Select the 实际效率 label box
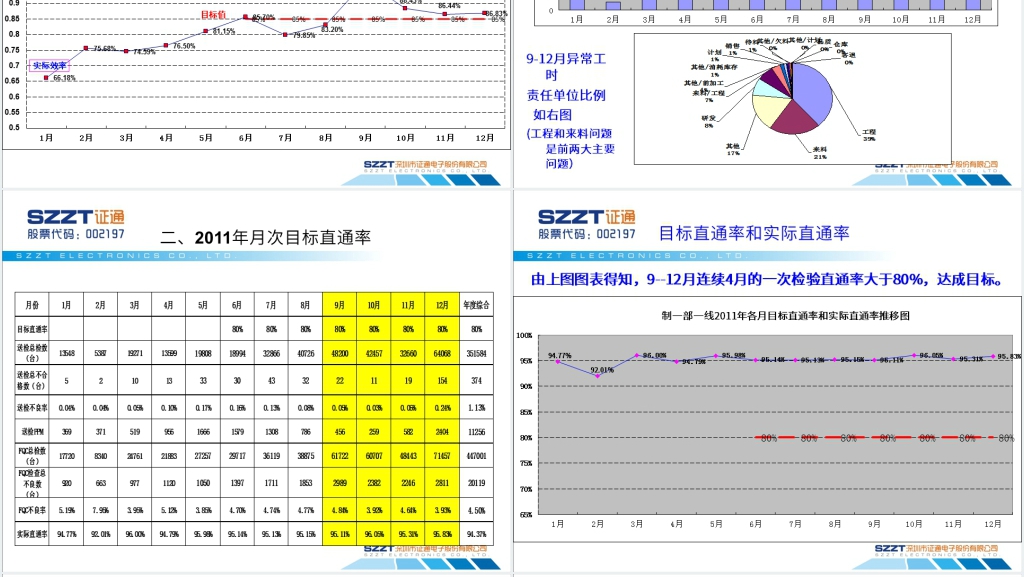This screenshot has height=577, width=1024. (50, 65)
